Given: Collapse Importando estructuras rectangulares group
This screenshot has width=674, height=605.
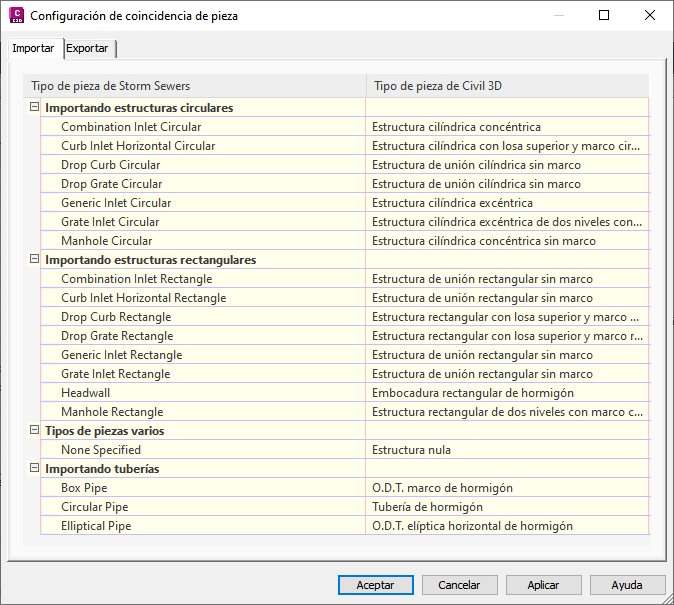Looking at the screenshot, I should click(35, 260).
